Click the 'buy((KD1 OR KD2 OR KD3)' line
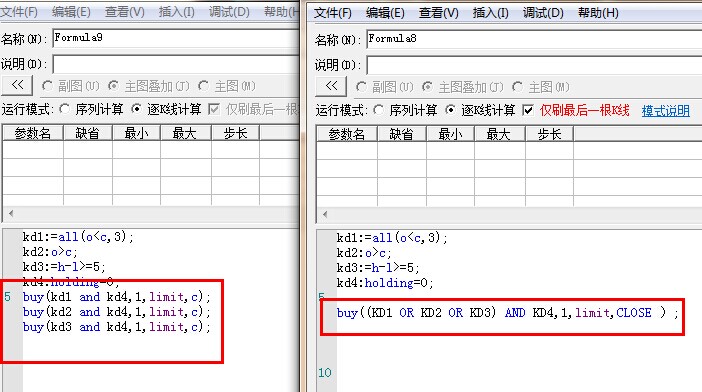This screenshot has width=702, height=392. click(x=507, y=312)
